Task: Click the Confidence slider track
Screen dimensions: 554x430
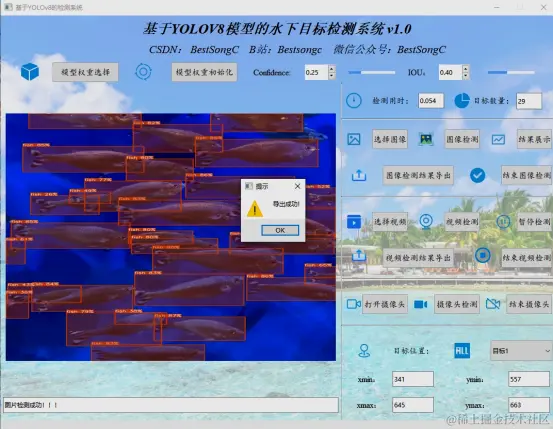Action: pos(371,72)
